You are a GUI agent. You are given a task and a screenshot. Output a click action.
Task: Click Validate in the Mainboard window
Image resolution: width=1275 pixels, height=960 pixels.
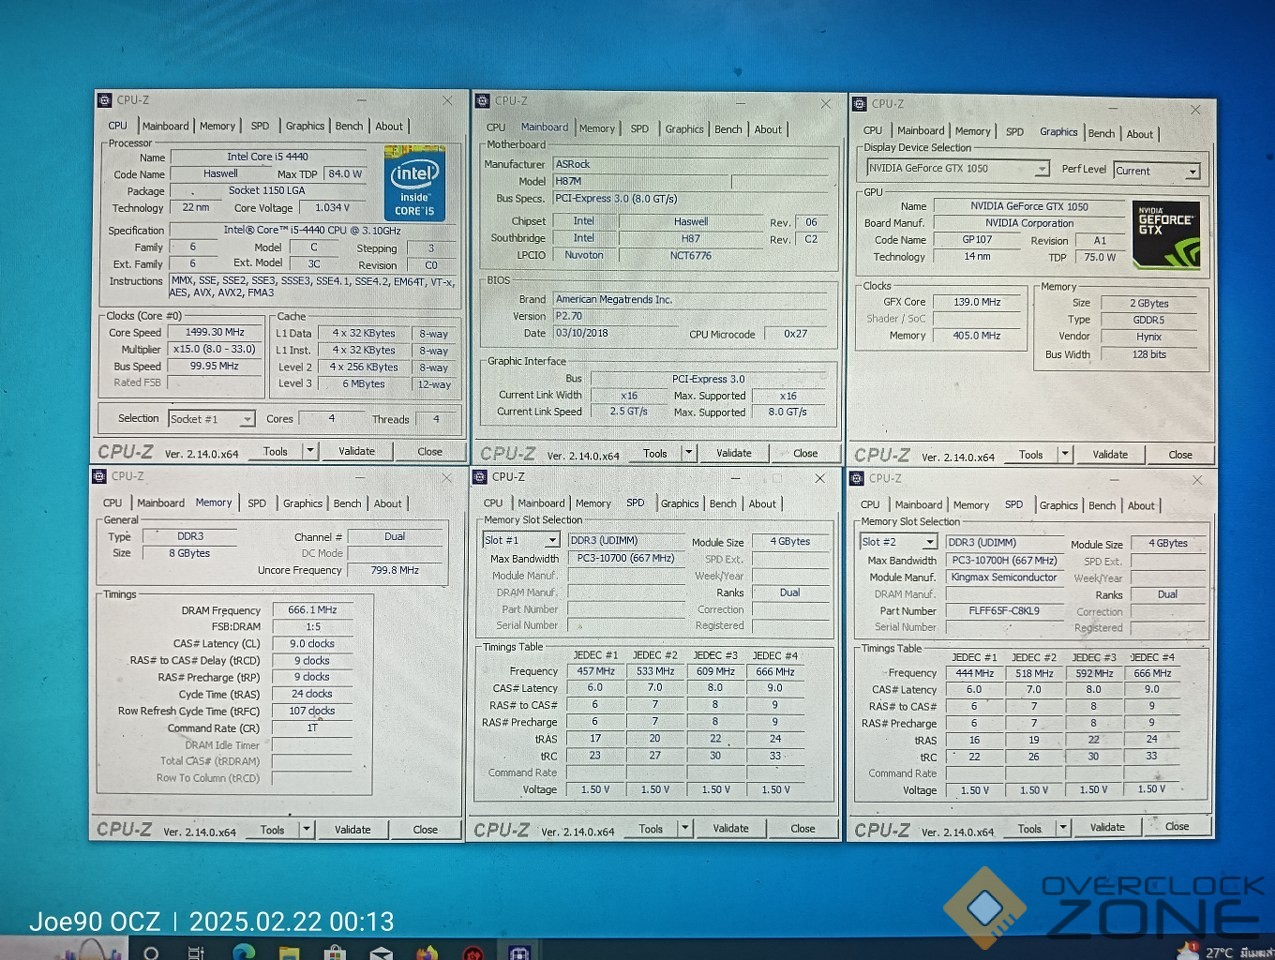pos(734,453)
